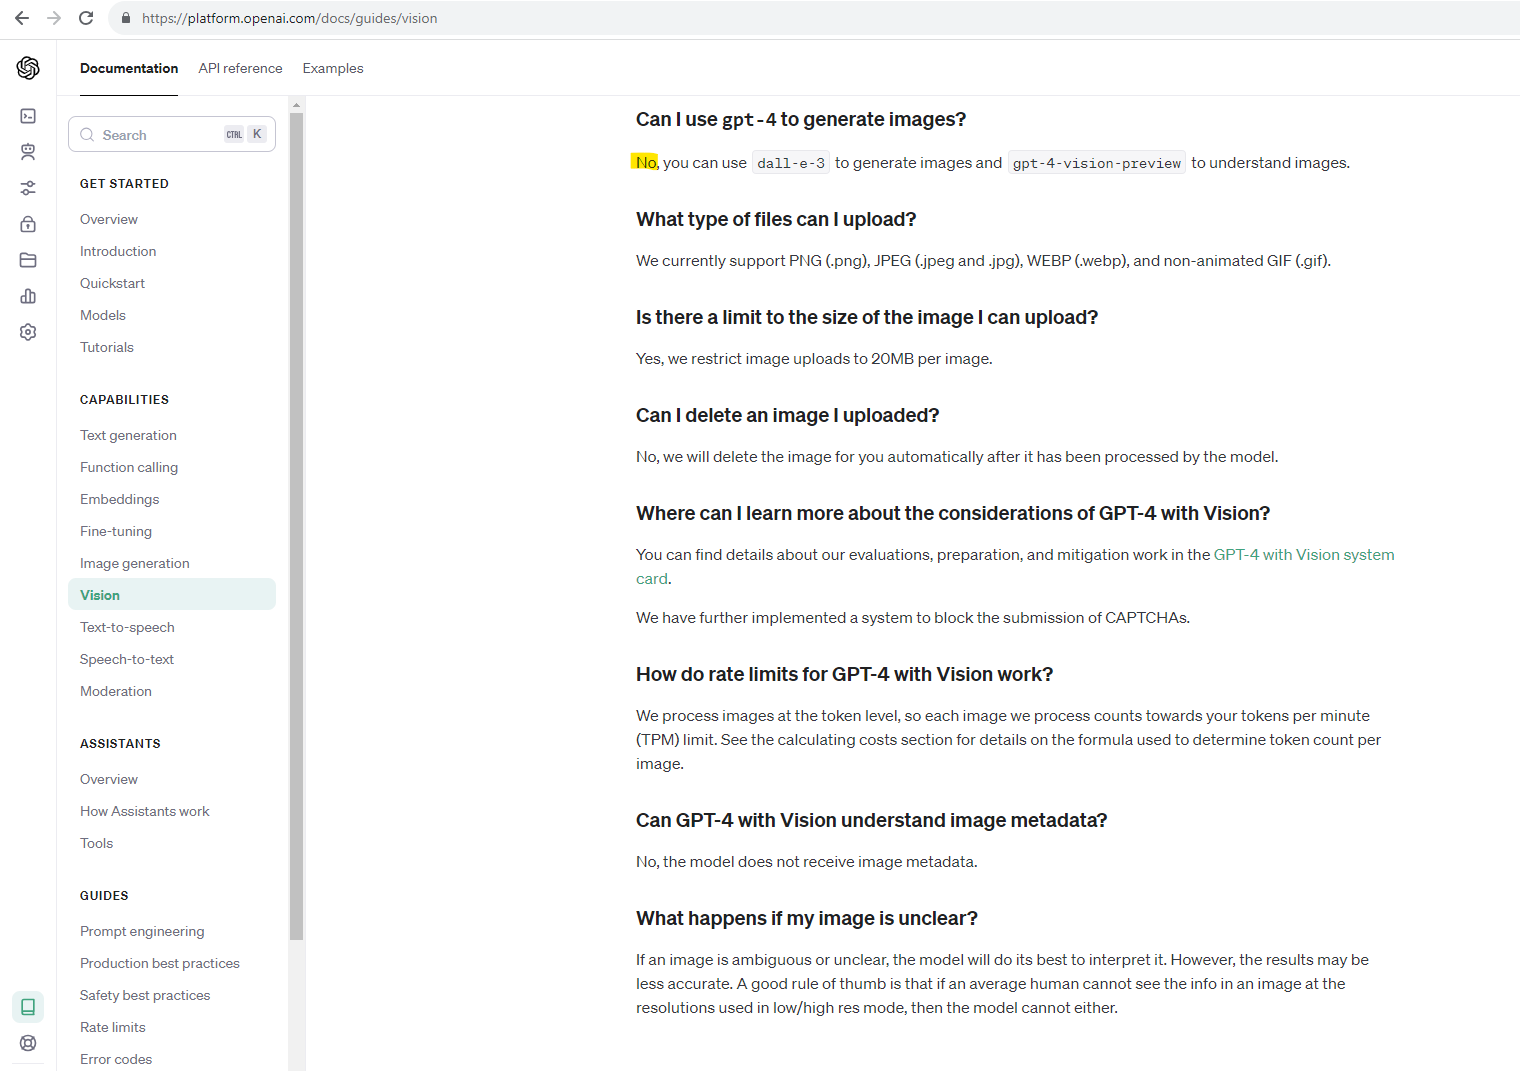
Task: Click heading 'How do rate limits for GPT-4 with Vision work?'
Action: pyautogui.click(x=845, y=675)
